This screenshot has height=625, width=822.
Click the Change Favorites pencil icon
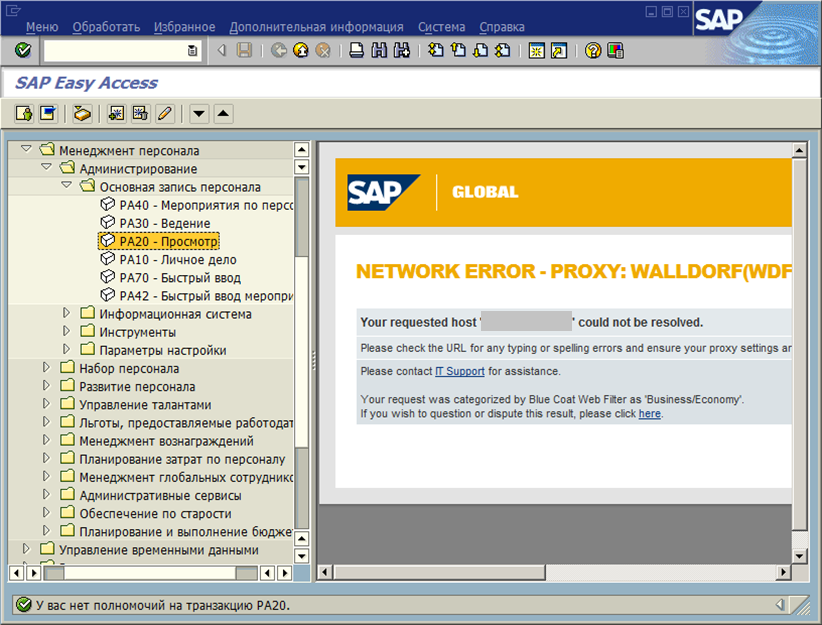pyautogui.click(x=165, y=113)
